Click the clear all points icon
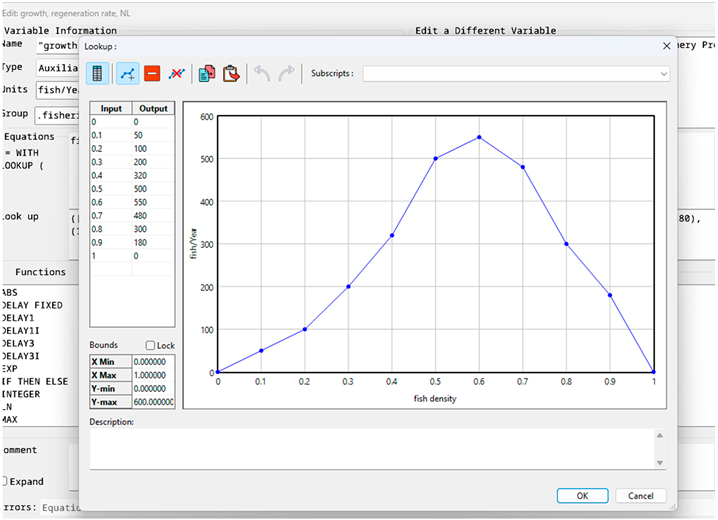Screen dimensions: 718x520 [177, 73]
